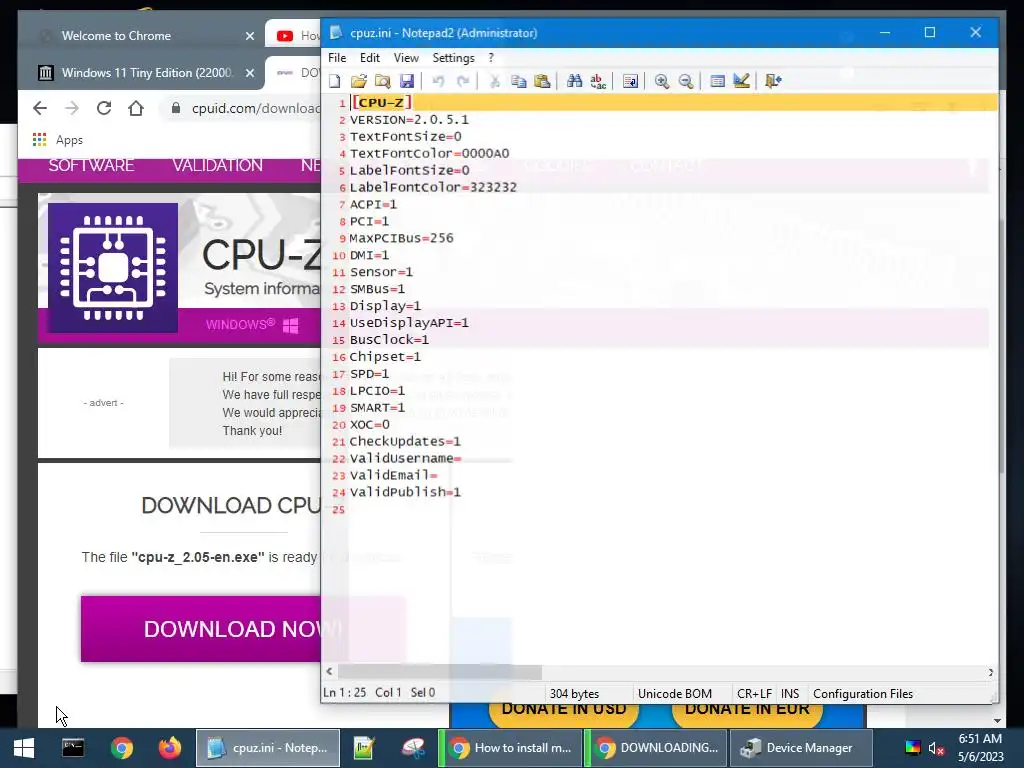This screenshot has height=768, width=1024.
Task: Exit Notepad2 with the door icon
Action: tap(773, 81)
